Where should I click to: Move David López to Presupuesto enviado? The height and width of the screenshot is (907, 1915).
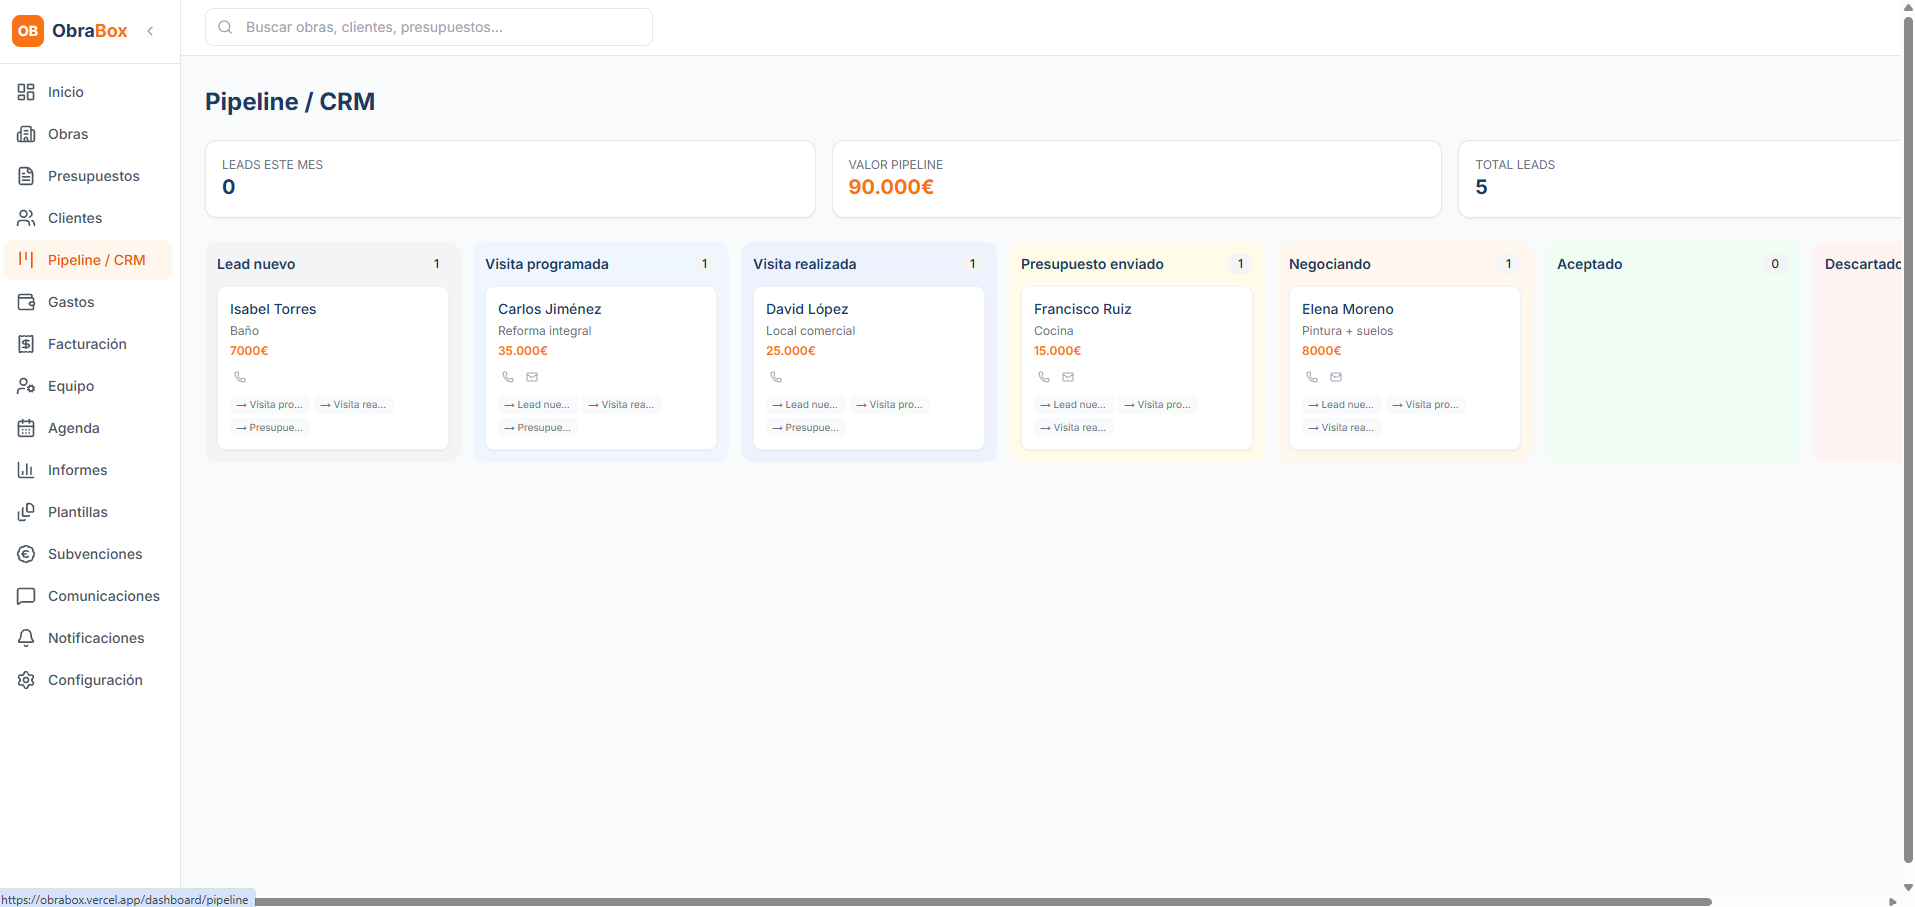click(806, 428)
